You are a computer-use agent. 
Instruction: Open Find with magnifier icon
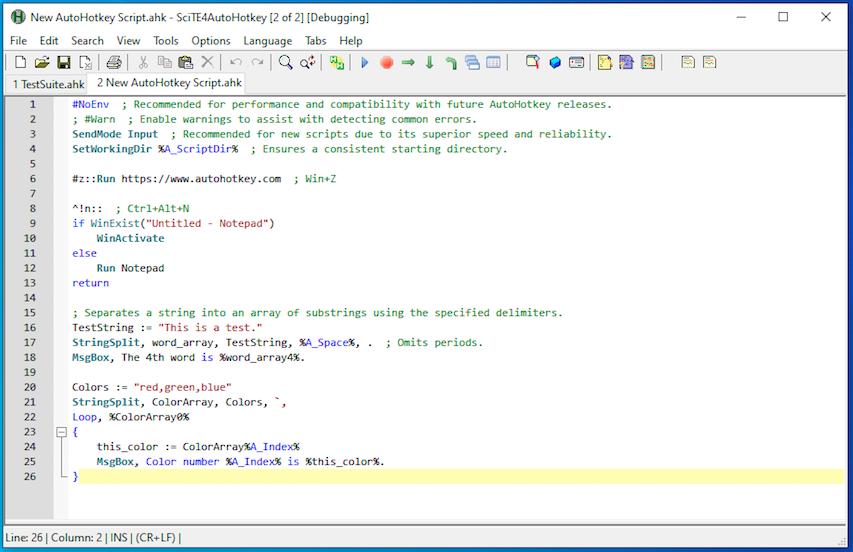(x=285, y=63)
